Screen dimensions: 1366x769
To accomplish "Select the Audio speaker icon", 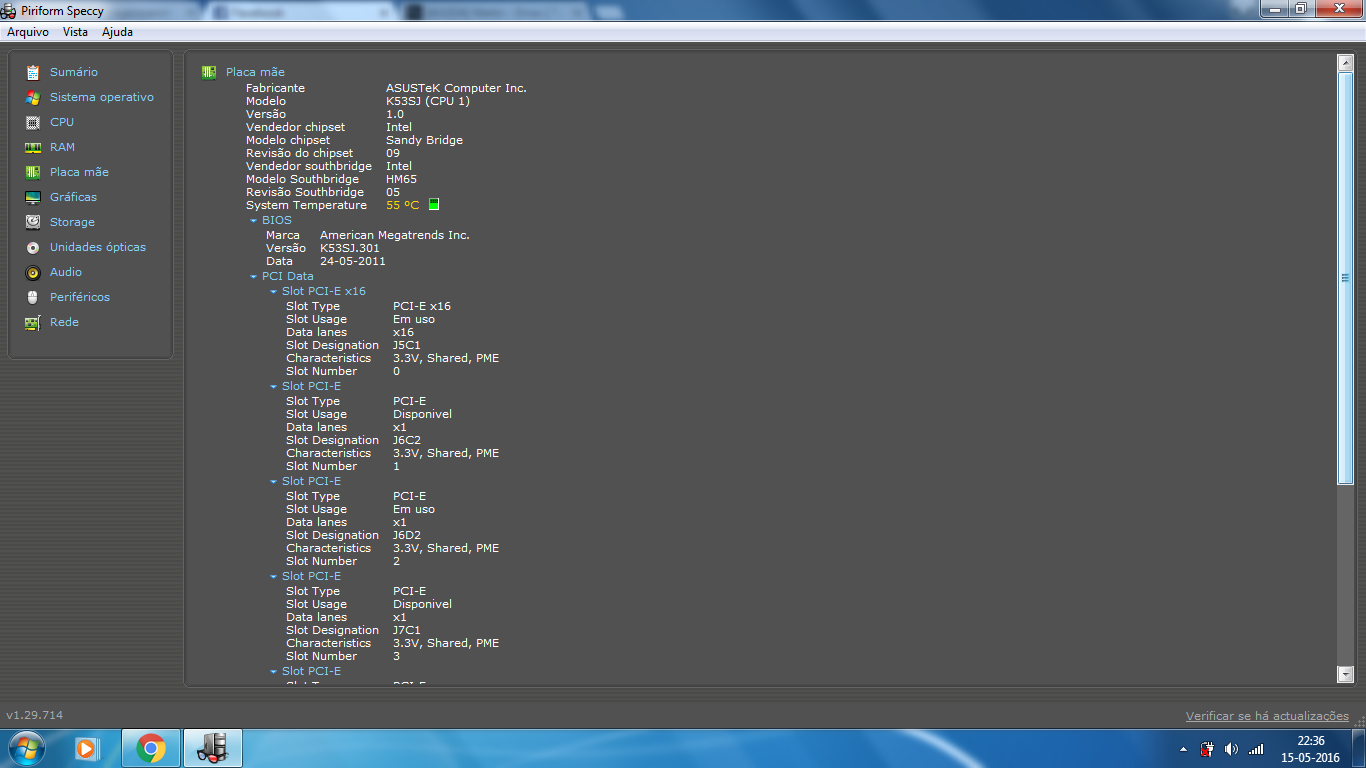I will 33,272.
